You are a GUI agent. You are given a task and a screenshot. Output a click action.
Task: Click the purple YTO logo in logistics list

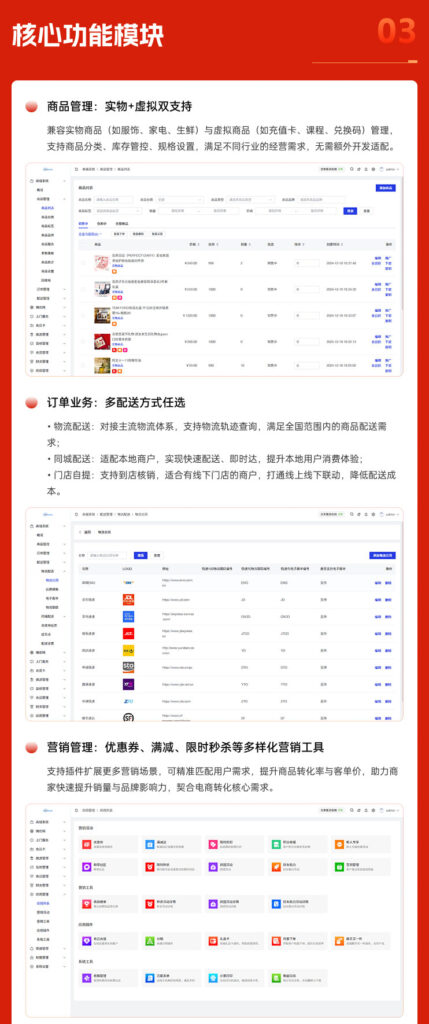point(128,684)
